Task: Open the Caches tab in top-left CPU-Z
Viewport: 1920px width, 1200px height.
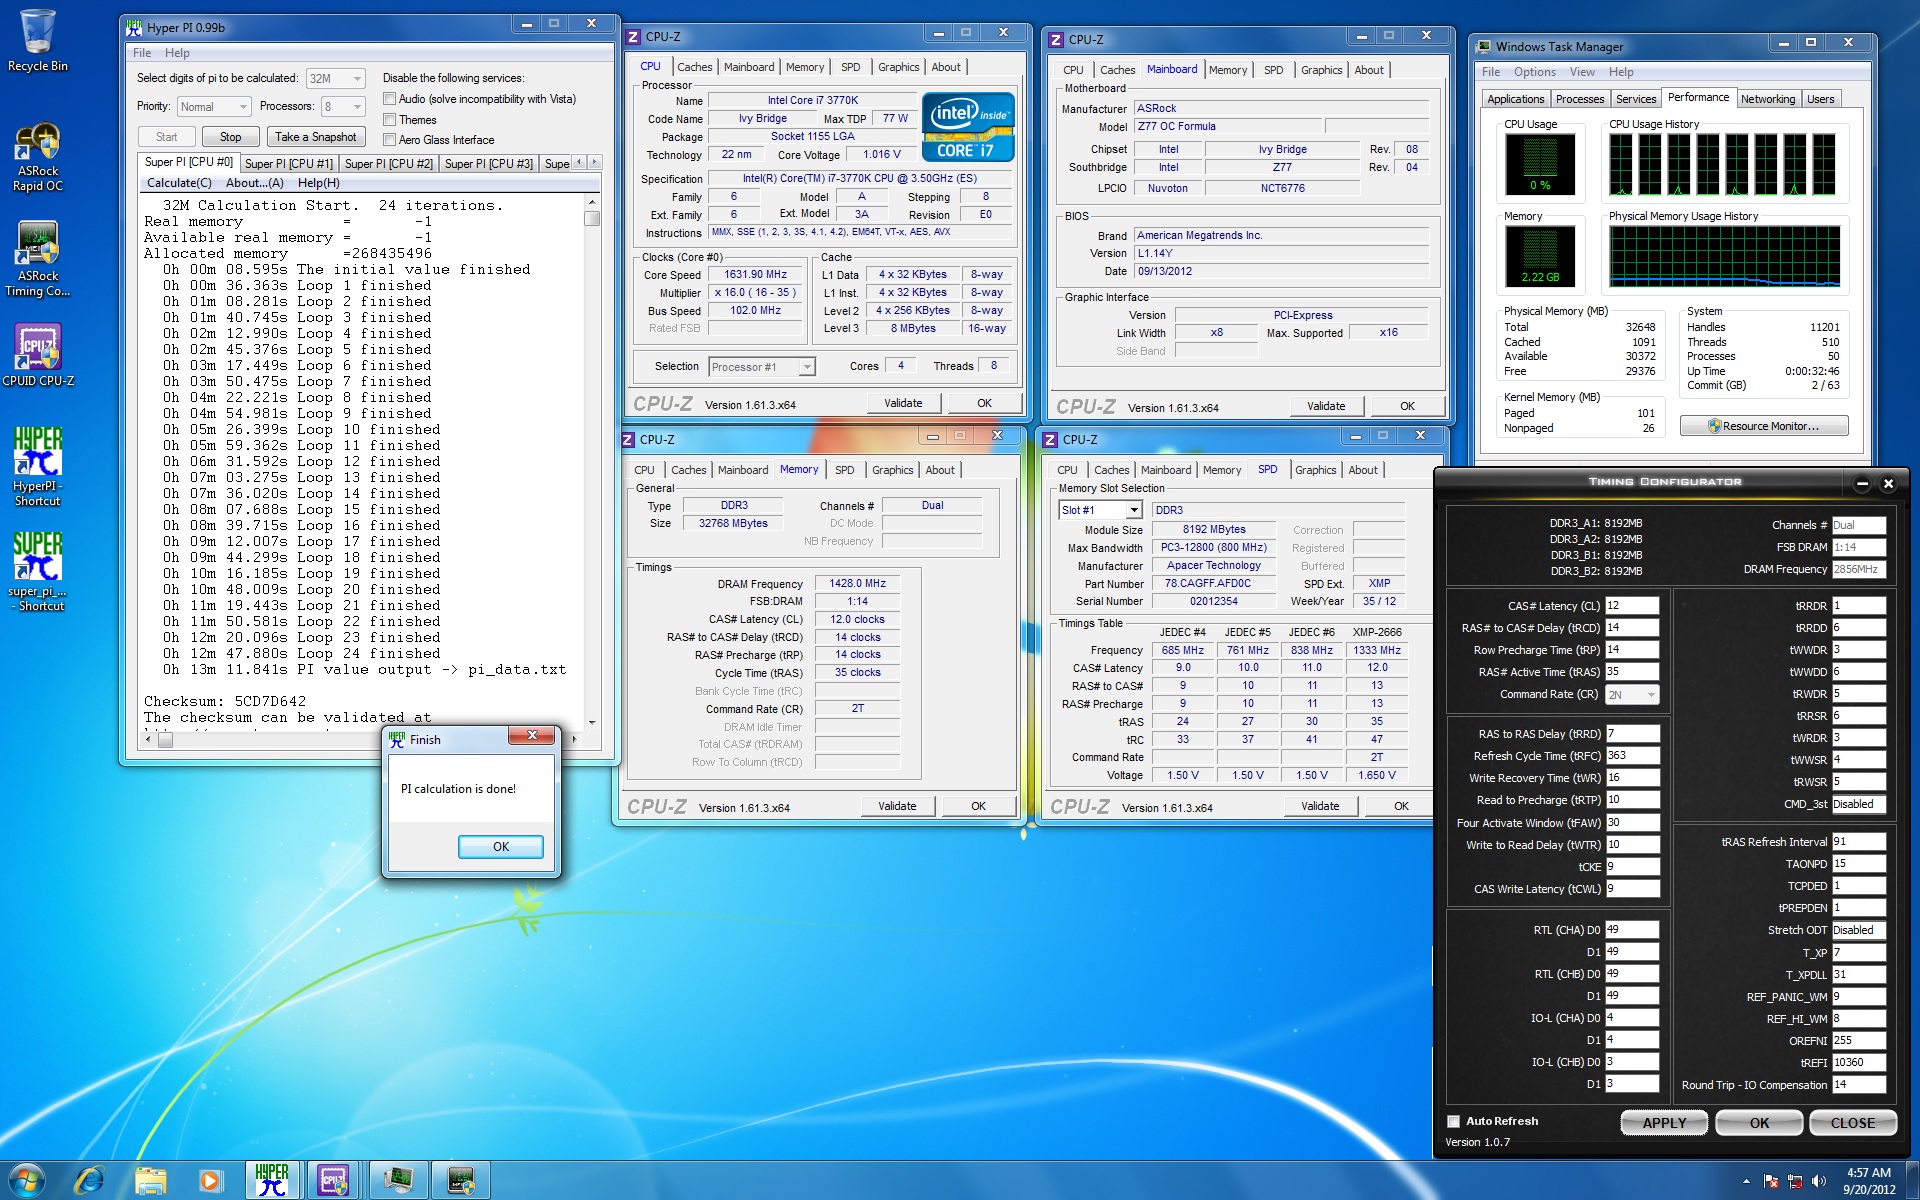Action: pos(694,67)
